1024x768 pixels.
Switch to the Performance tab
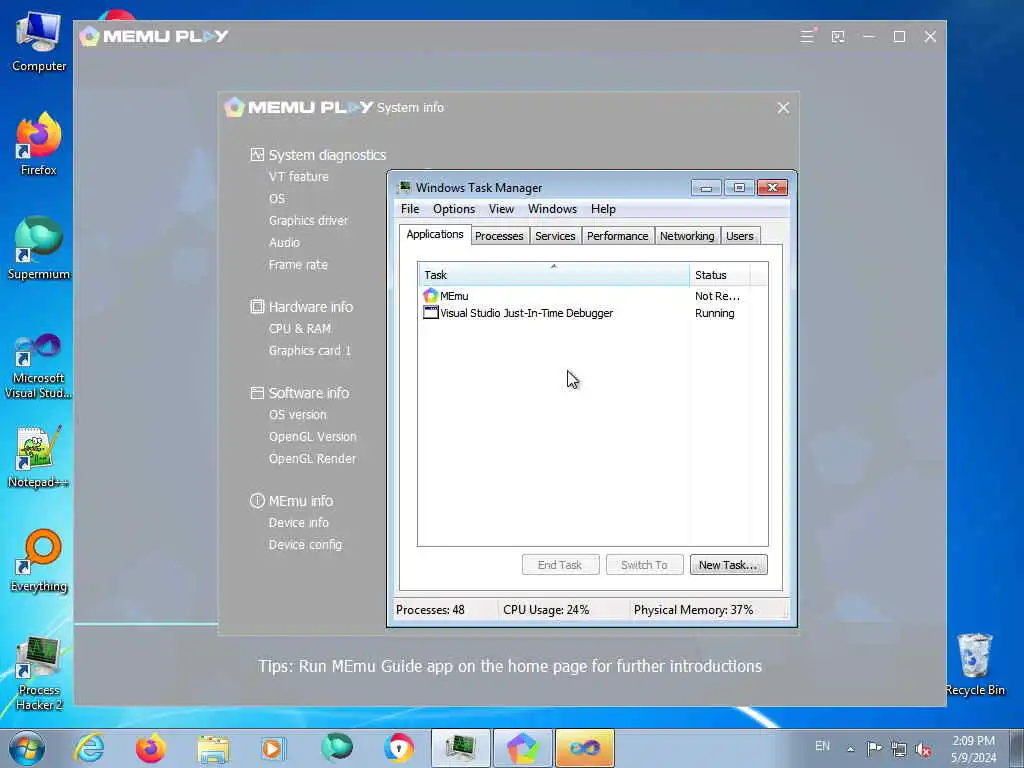(x=617, y=236)
